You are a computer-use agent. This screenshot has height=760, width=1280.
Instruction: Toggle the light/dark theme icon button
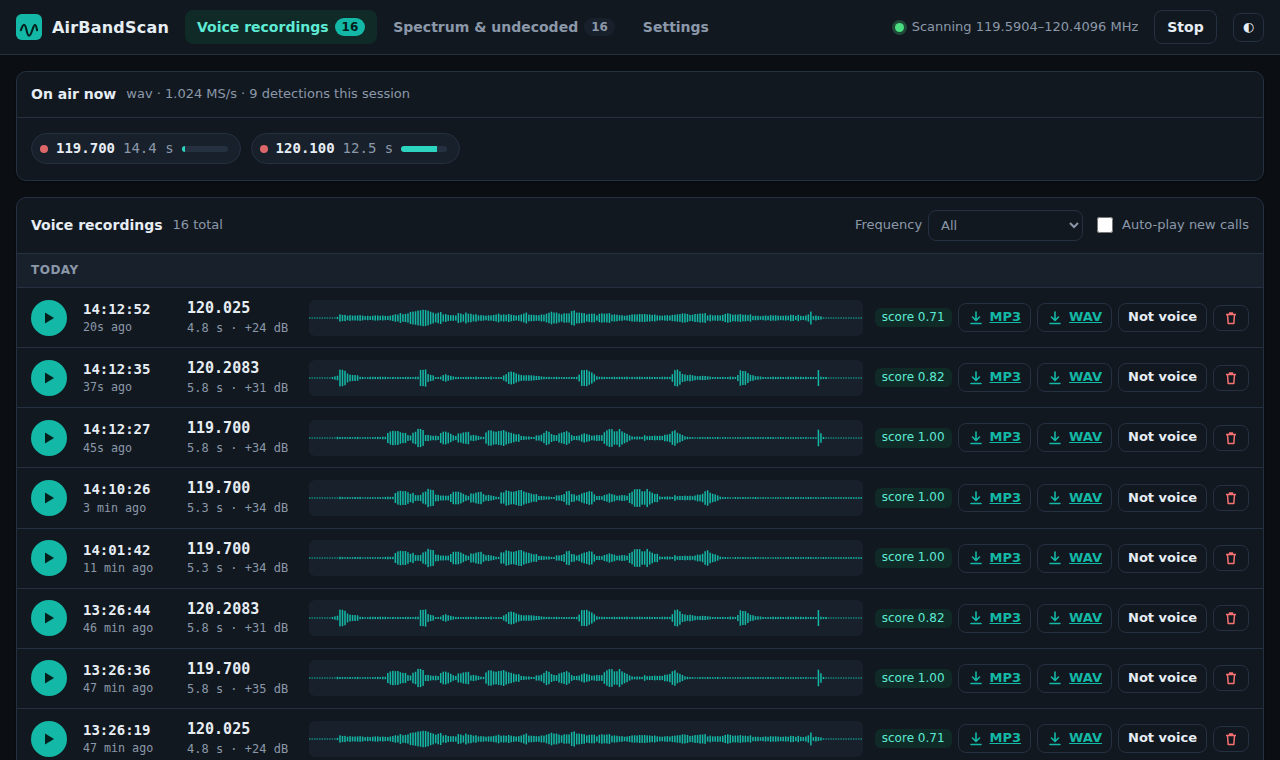(x=1248, y=27)
